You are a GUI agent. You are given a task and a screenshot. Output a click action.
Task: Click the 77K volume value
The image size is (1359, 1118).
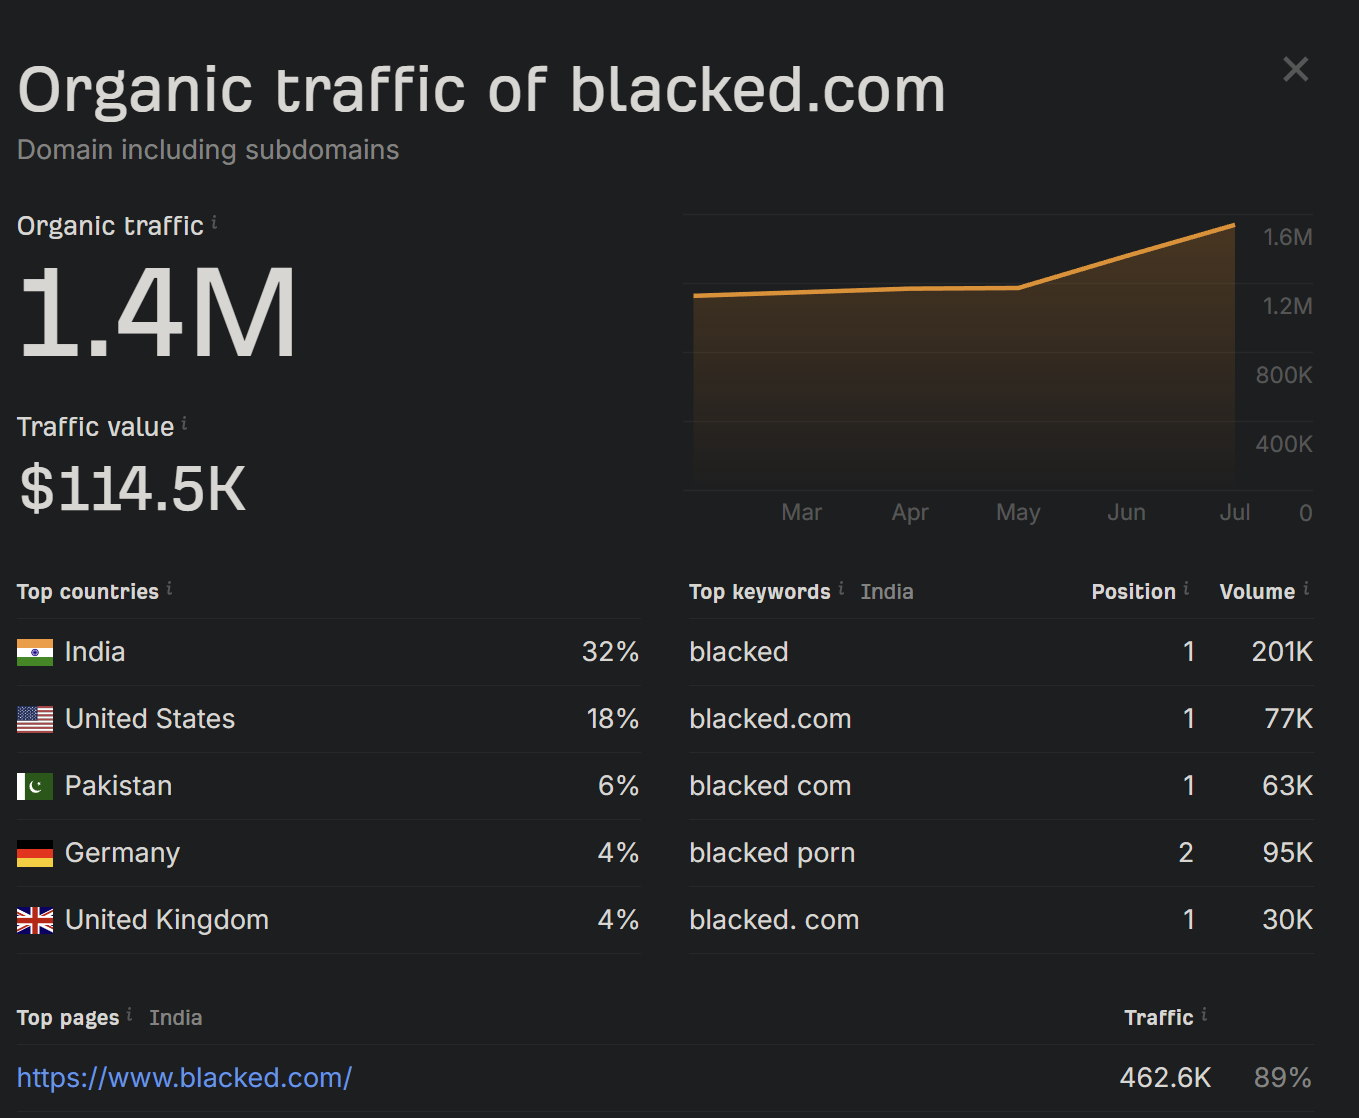[x=1288, y=719]
